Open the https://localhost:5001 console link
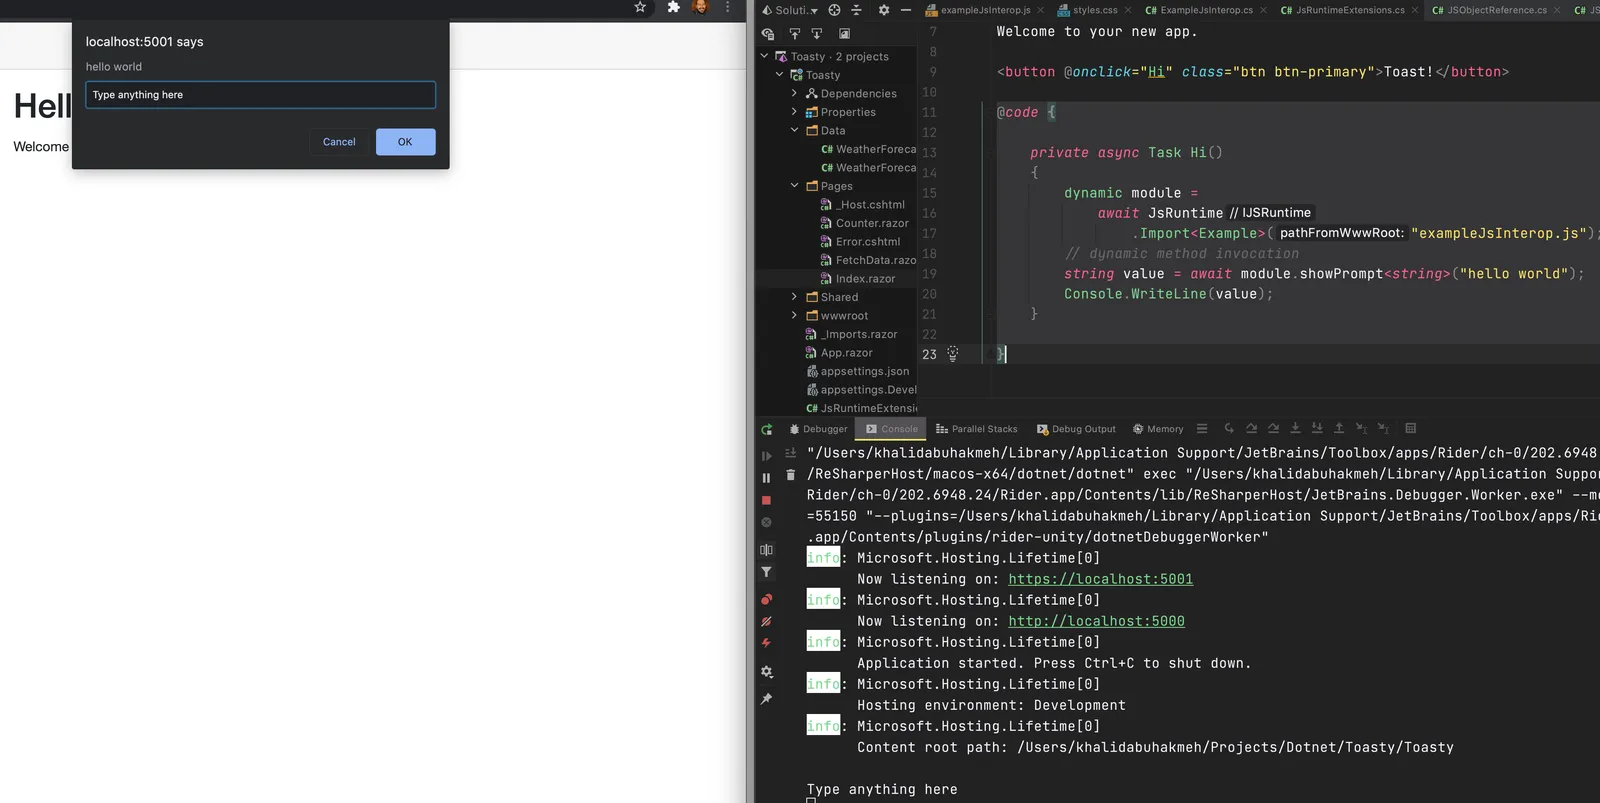This screenshot has width=1600, height=803. point(1100,579)
